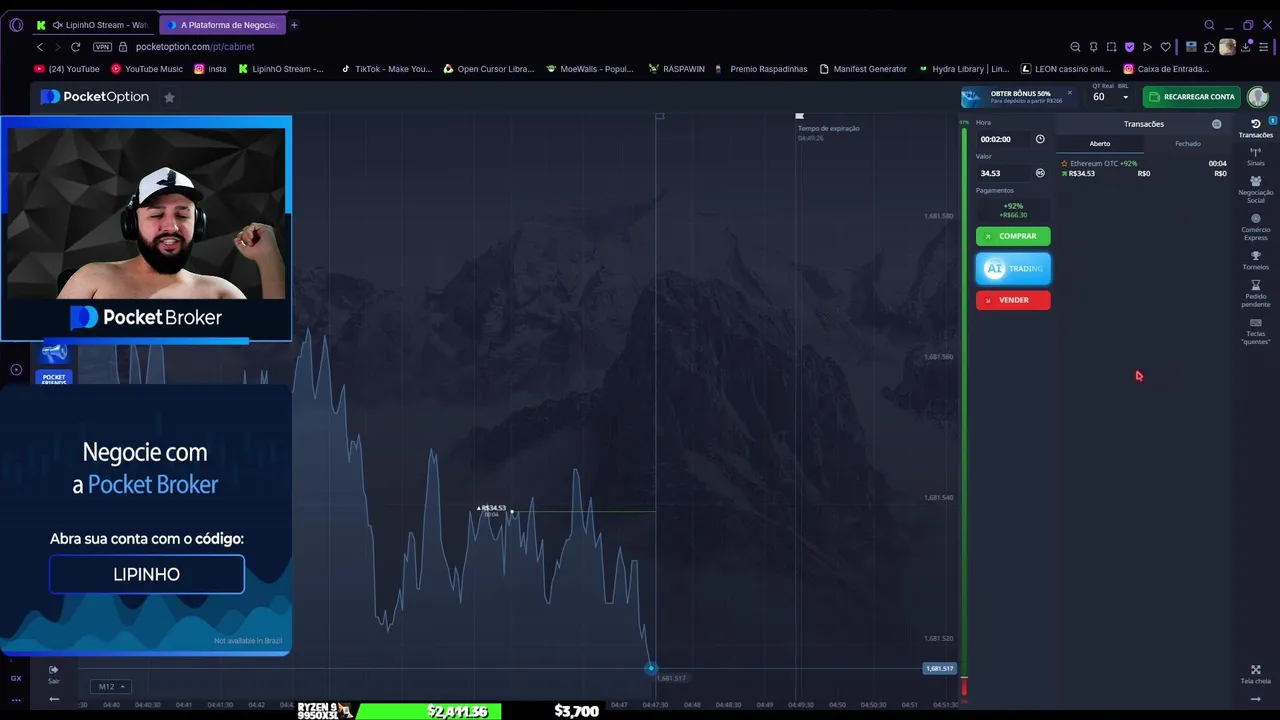Open AI TRADING button
This screenshot has height=720, width=1280.
(1013, 268)
